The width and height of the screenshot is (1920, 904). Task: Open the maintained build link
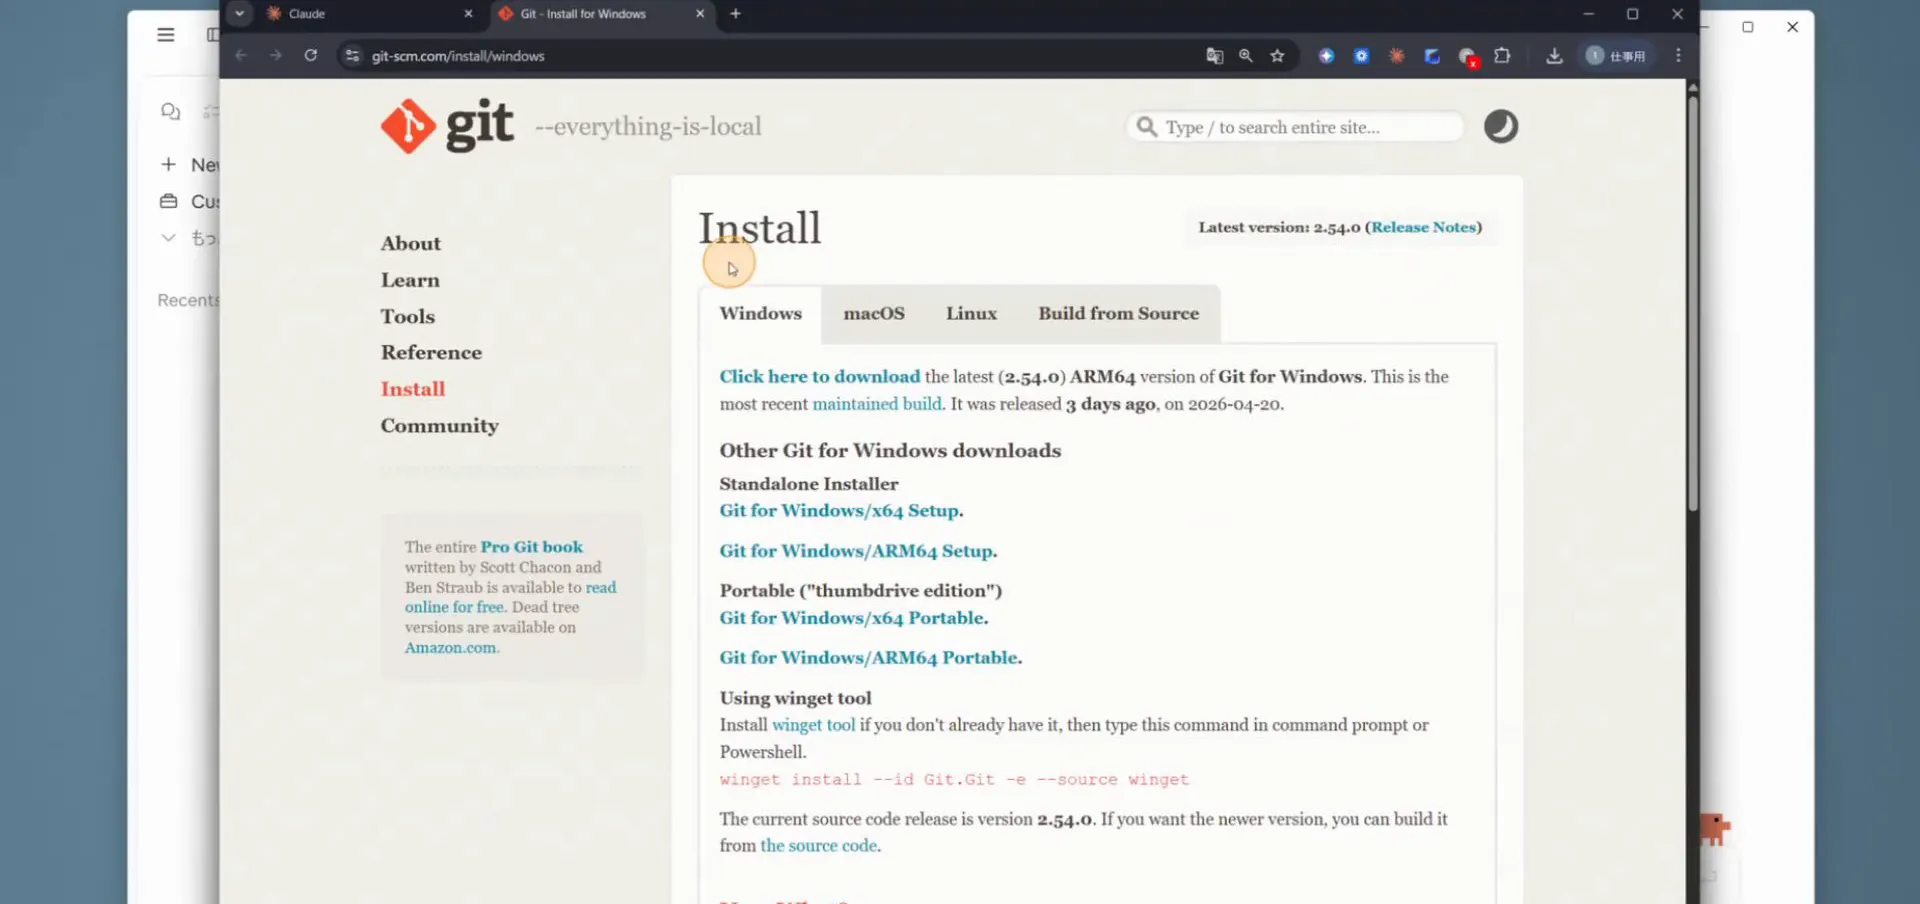click(x=877, y=404)
